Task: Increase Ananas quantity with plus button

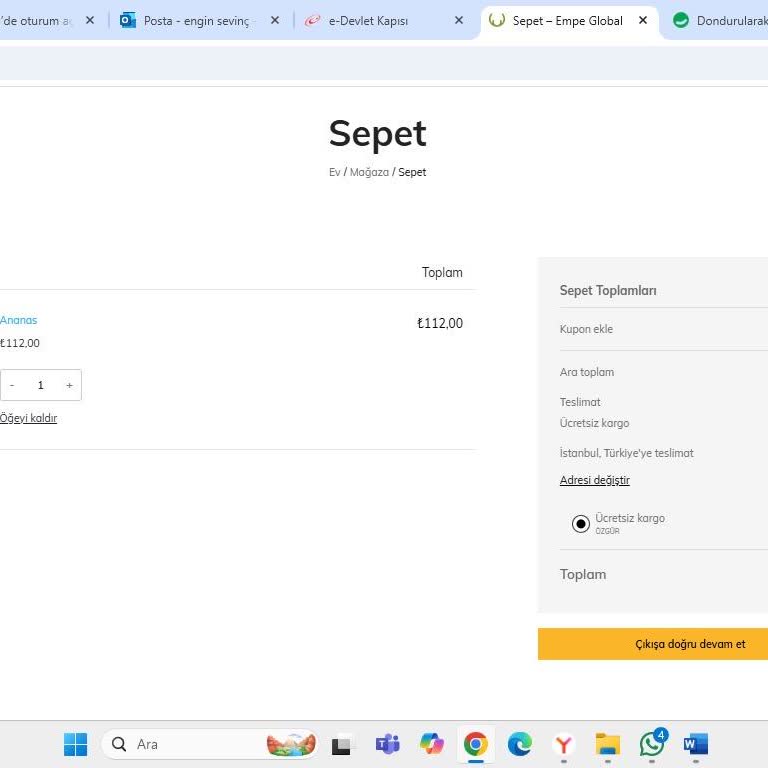Action: tap(70, 385)
